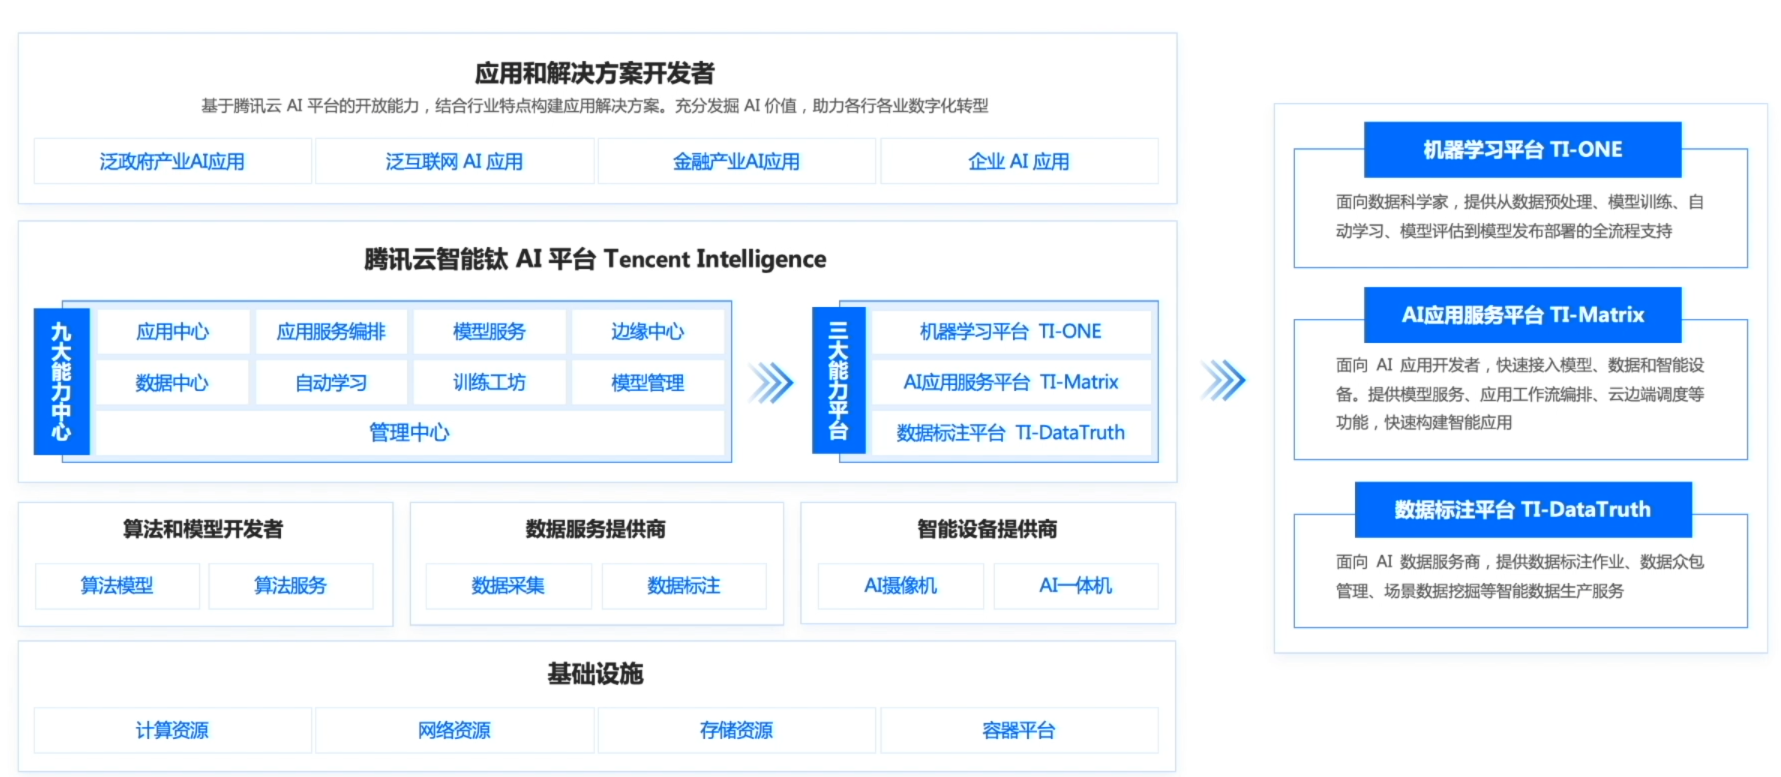Screen dimensions: 1781x777
Task: Choose the 企业 AI 应用 box
Action: pos(1019,161)
